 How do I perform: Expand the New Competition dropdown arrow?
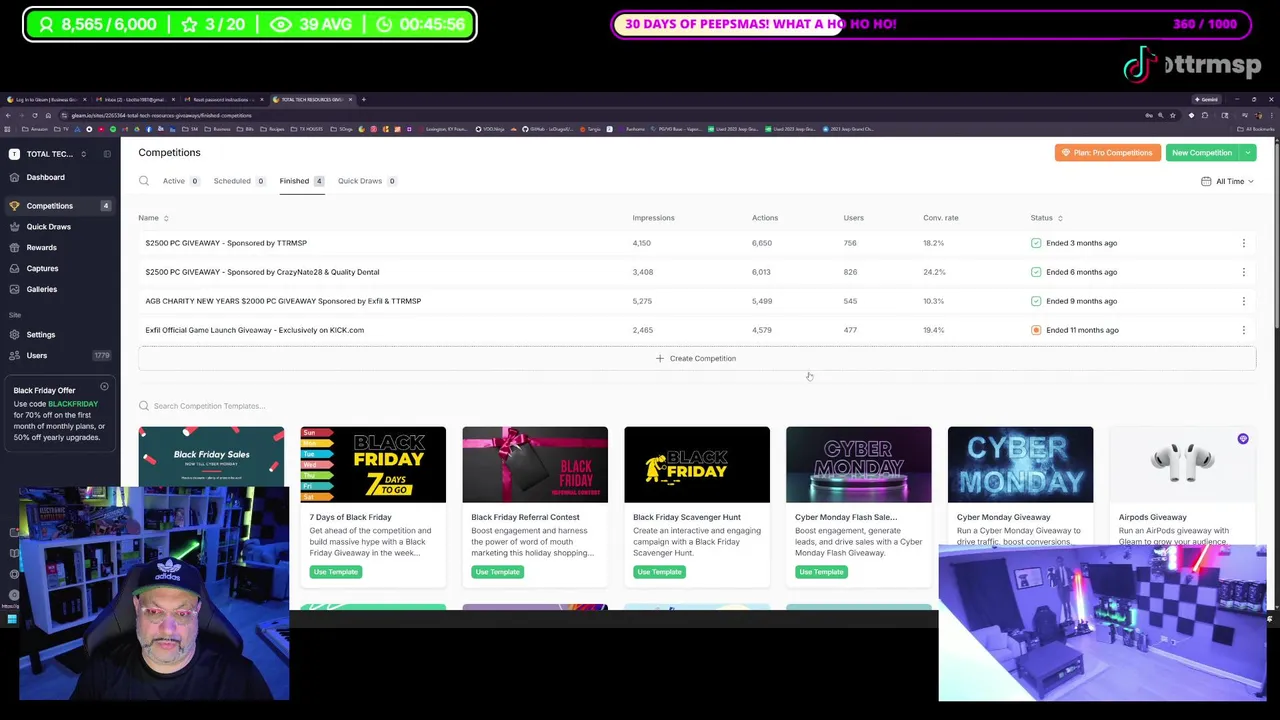[1248, 153]
